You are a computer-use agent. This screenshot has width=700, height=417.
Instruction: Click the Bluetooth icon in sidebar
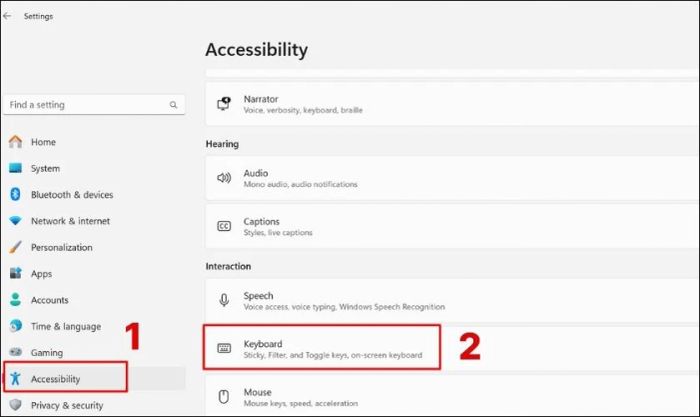(15, 194)
